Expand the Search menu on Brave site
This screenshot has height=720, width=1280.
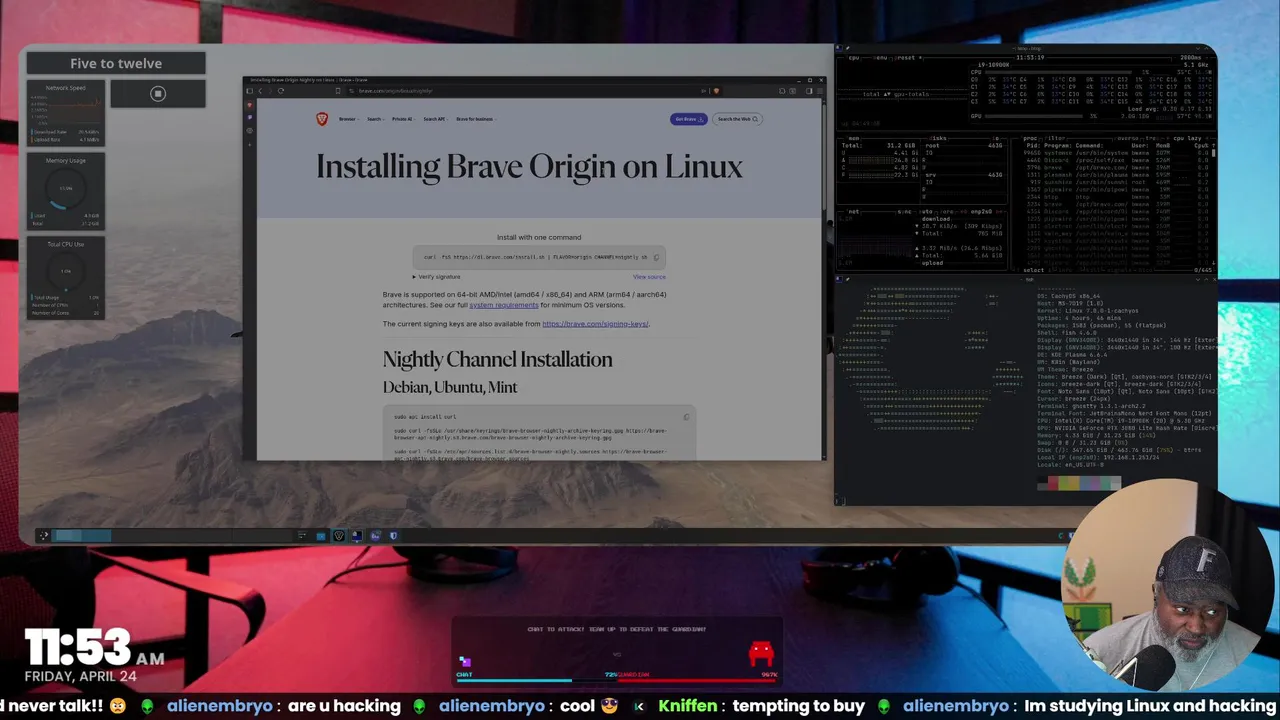click(x=375, y=119)
